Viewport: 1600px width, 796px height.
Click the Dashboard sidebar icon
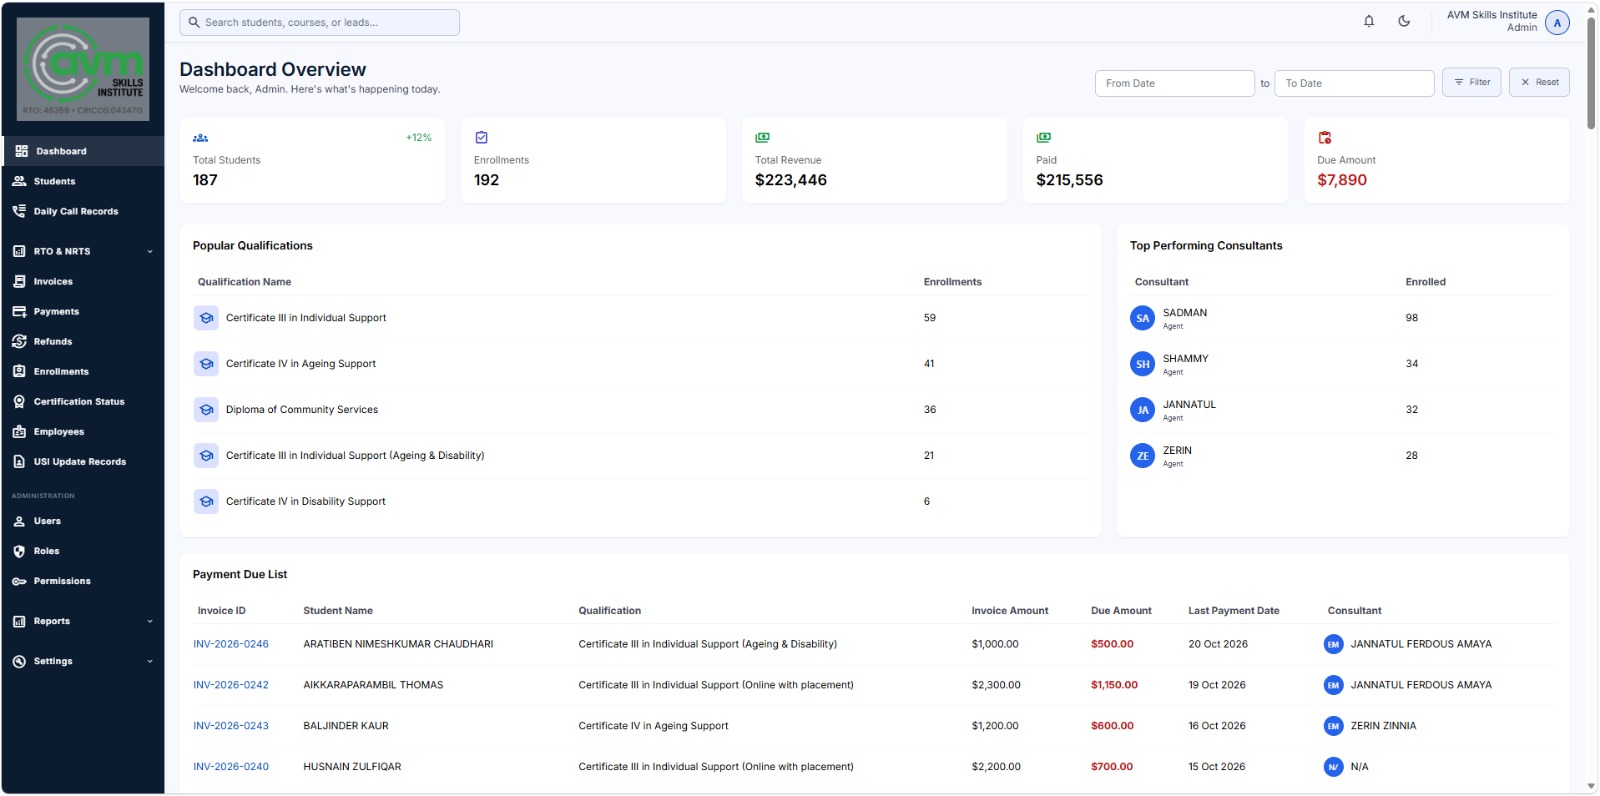coord(21,151)
